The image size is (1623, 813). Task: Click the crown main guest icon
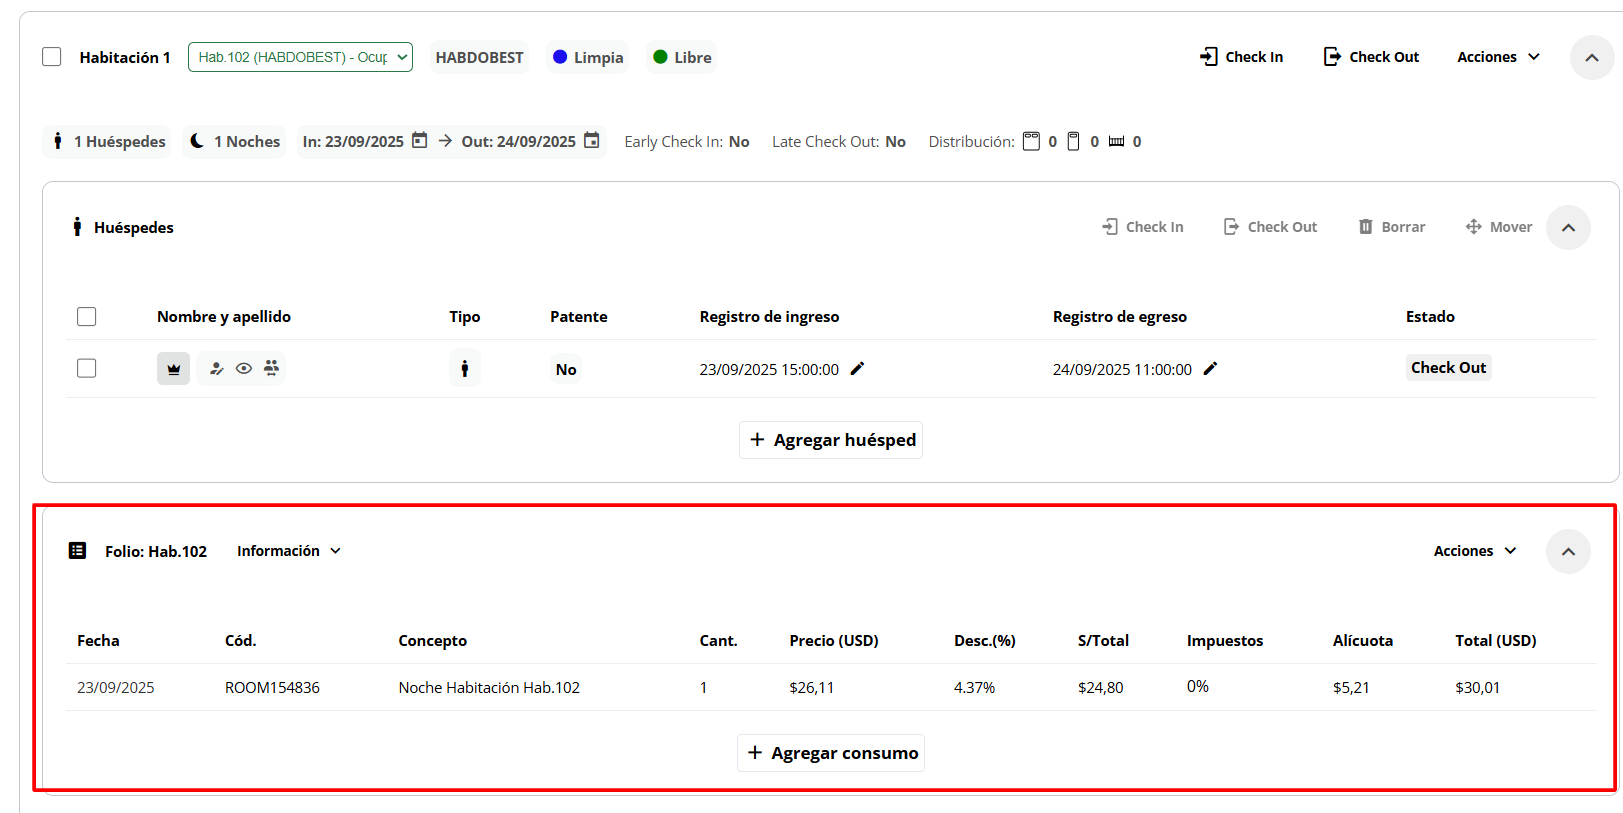coord(173,369)
